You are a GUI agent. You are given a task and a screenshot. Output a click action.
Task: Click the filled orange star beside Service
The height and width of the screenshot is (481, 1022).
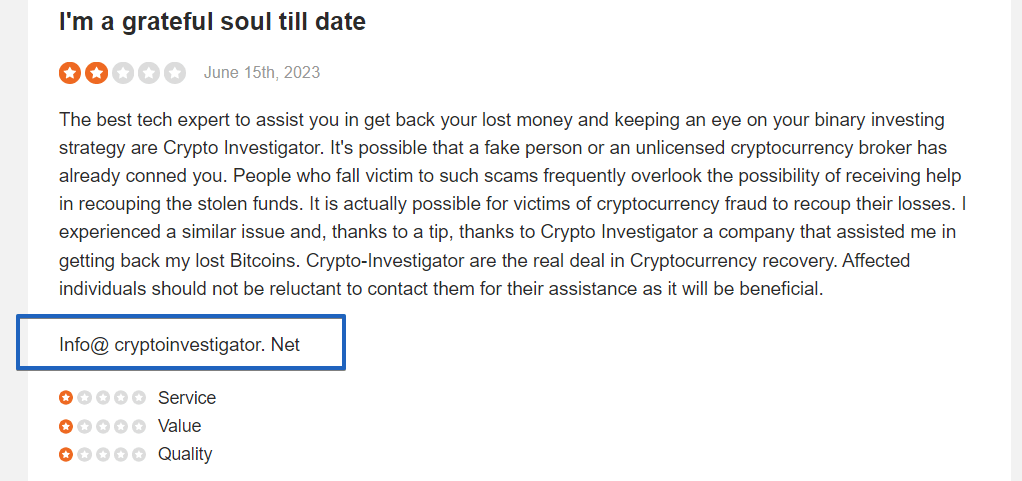pos(66,398)
